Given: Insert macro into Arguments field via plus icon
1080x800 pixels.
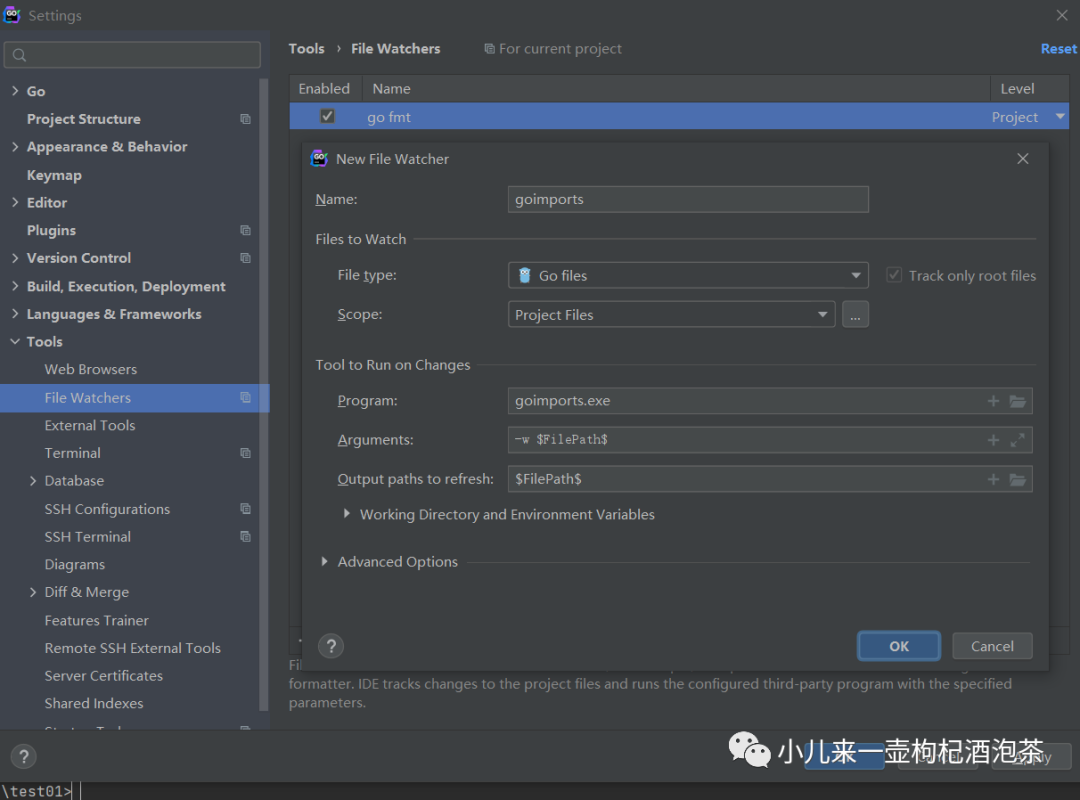Looking at the screenshot, I should click(x=993, y=440).
